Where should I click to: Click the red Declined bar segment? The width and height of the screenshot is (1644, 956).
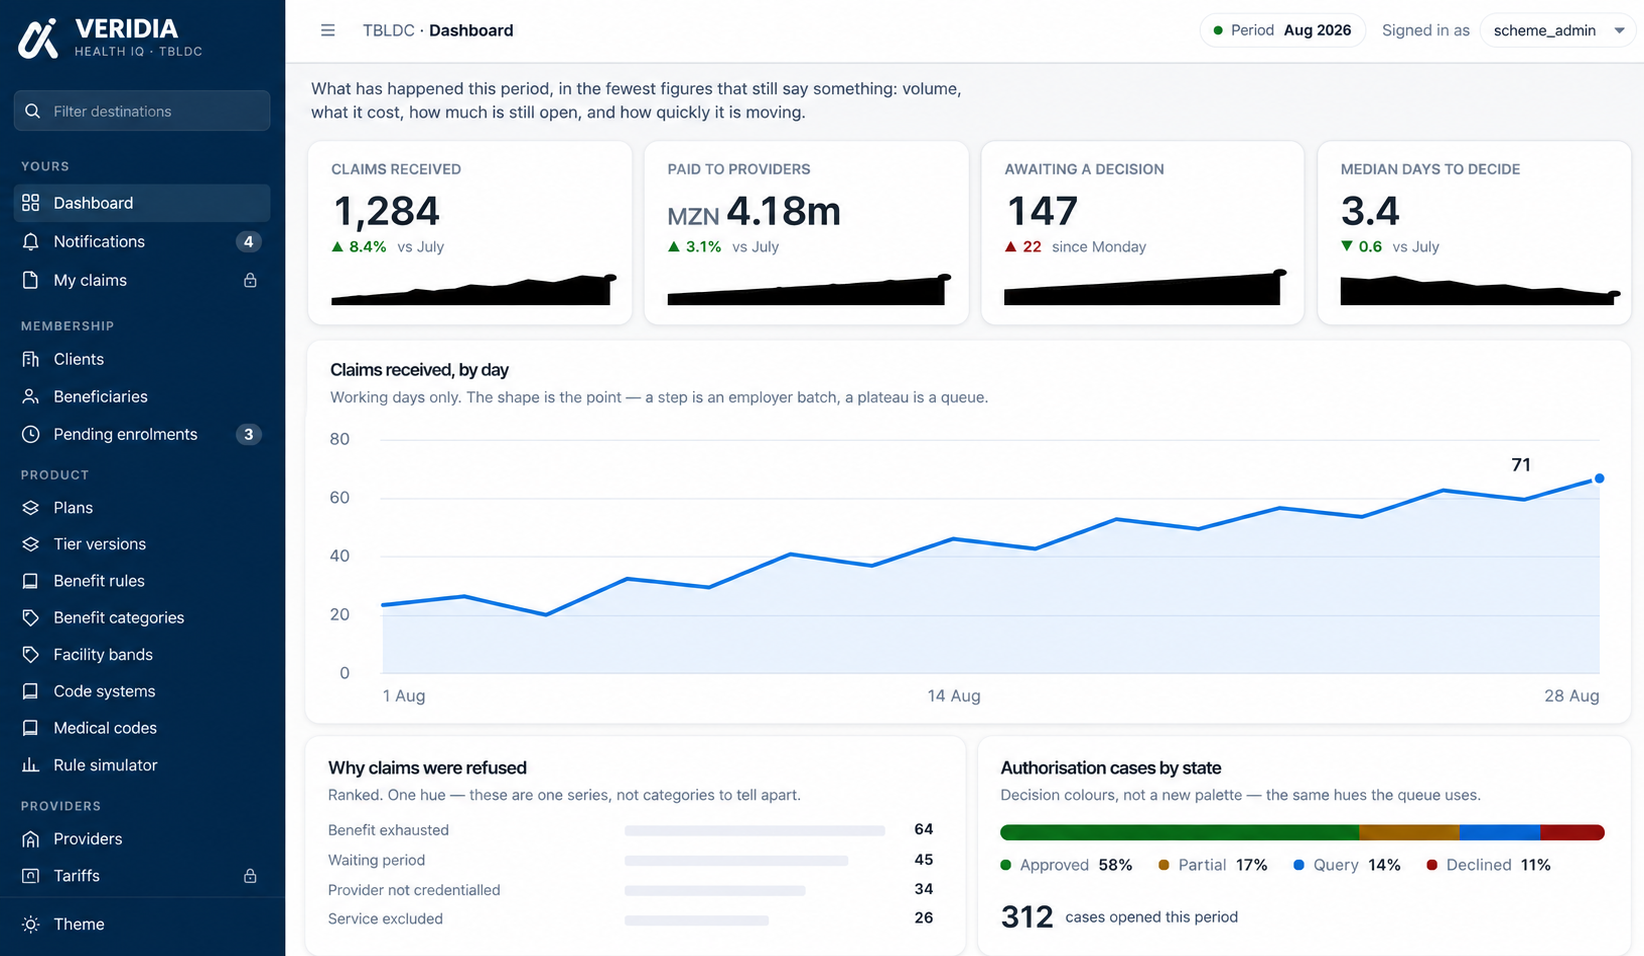pyautogui.click(x=1573, y=832)
